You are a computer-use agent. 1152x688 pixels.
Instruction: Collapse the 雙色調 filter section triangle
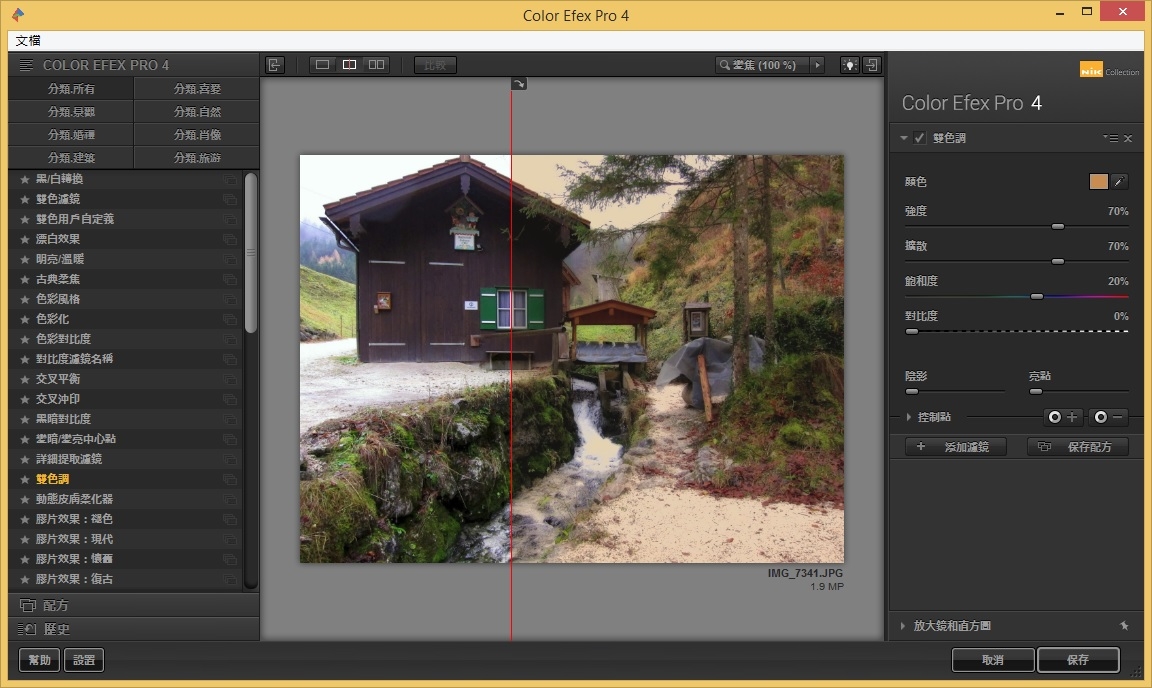(x=904, y=137)
